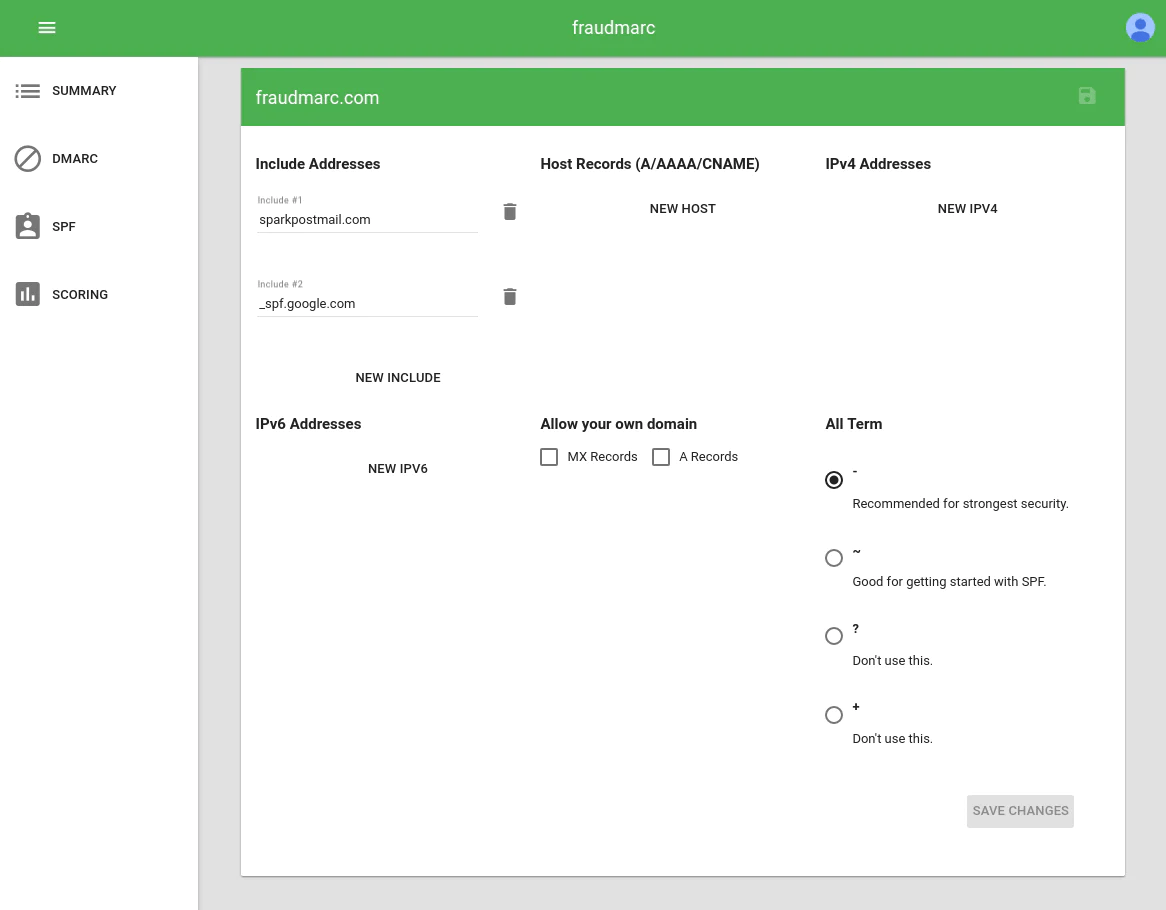
Task: Go to the DMARC section label
Action: point(75,159)
